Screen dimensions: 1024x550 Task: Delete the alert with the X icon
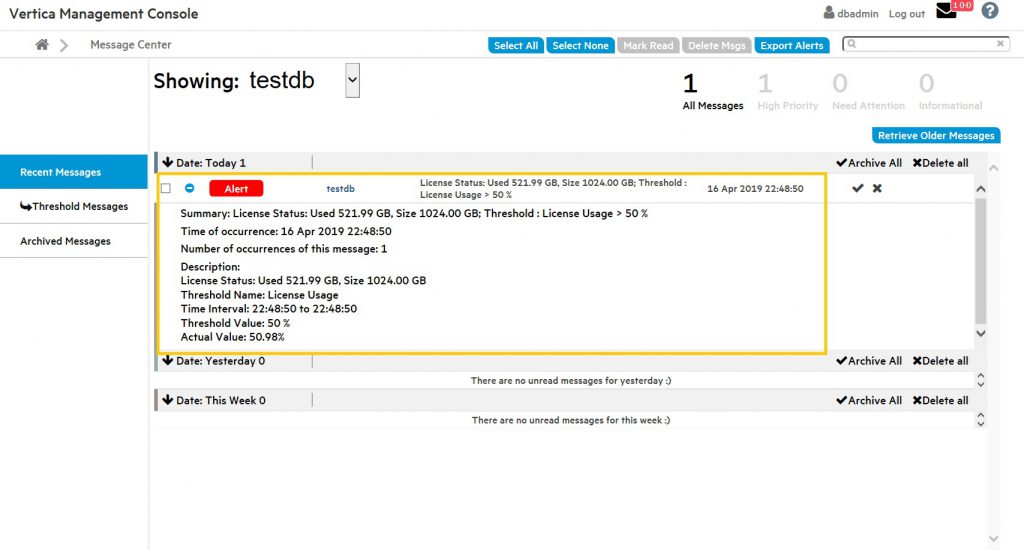click(x=877, y=188)
